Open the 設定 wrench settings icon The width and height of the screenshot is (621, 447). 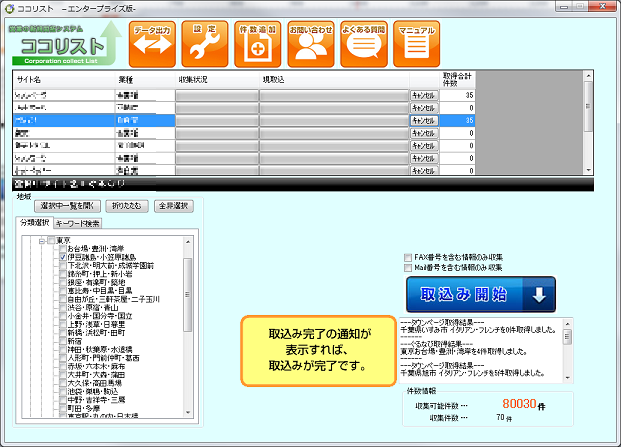pos(205,44)
